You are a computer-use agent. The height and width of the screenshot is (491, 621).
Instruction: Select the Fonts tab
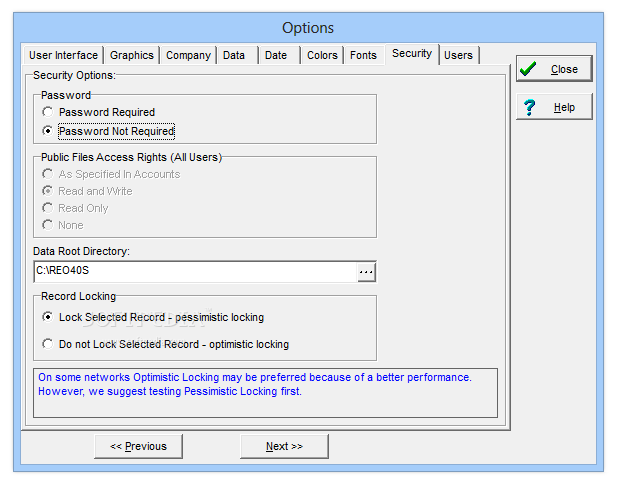[363, 55]
